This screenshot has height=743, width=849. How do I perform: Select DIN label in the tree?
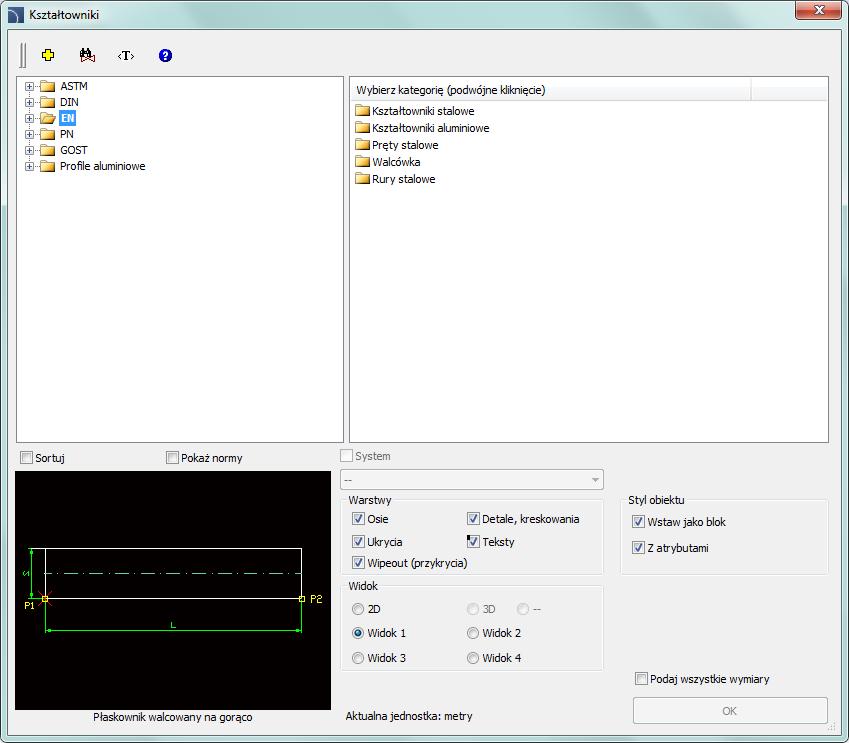(69, 102)
